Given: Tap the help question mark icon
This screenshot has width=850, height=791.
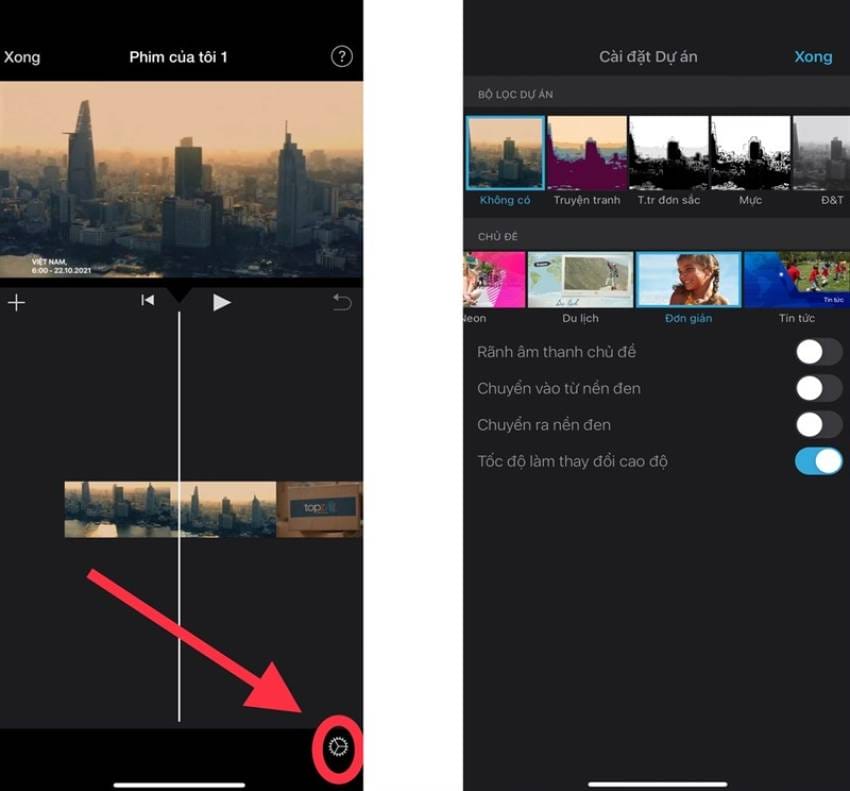Looking at the screenshot, I should click(x=341, y=57).
